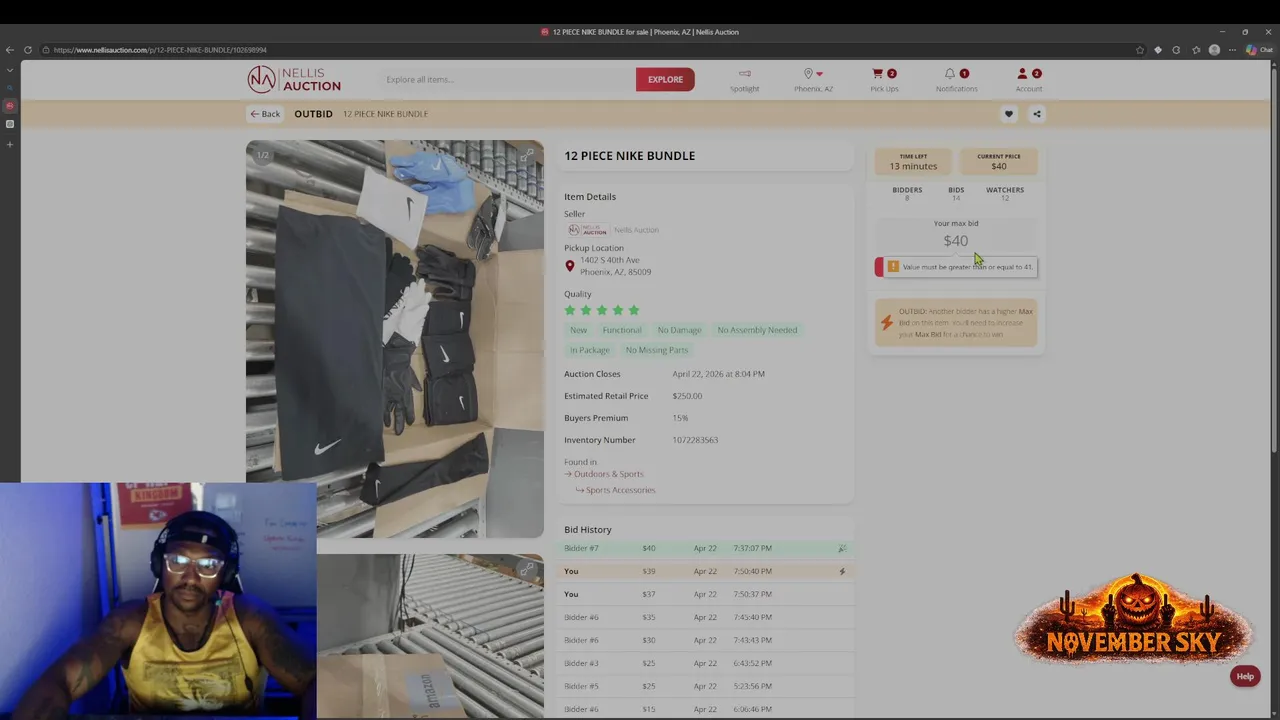1280x720 pixels.
Task: Focus the Explore all items search field
Action: tap(505, 79)
